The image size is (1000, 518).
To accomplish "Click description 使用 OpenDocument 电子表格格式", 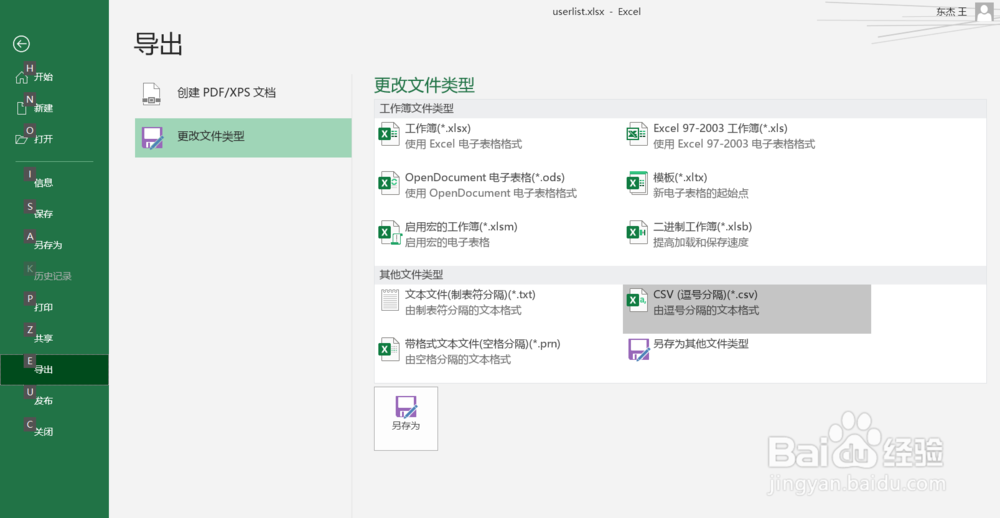I will click(x=490, y=193).
